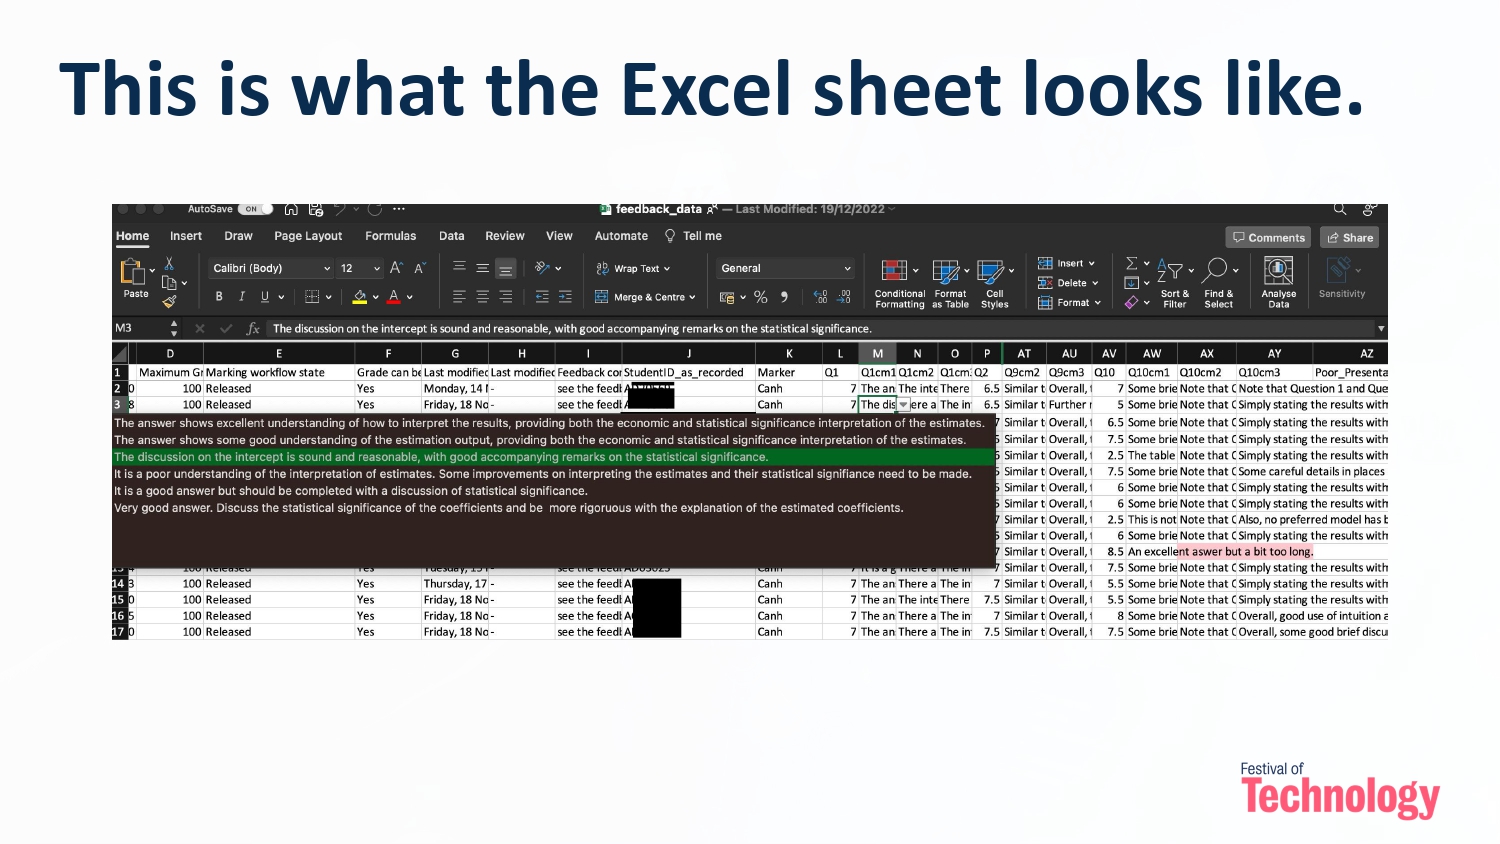The height and width of the screenshot is (844, 1500).
Task: Choose 'It is a good answer but...' list option
Action: [554, 491]
